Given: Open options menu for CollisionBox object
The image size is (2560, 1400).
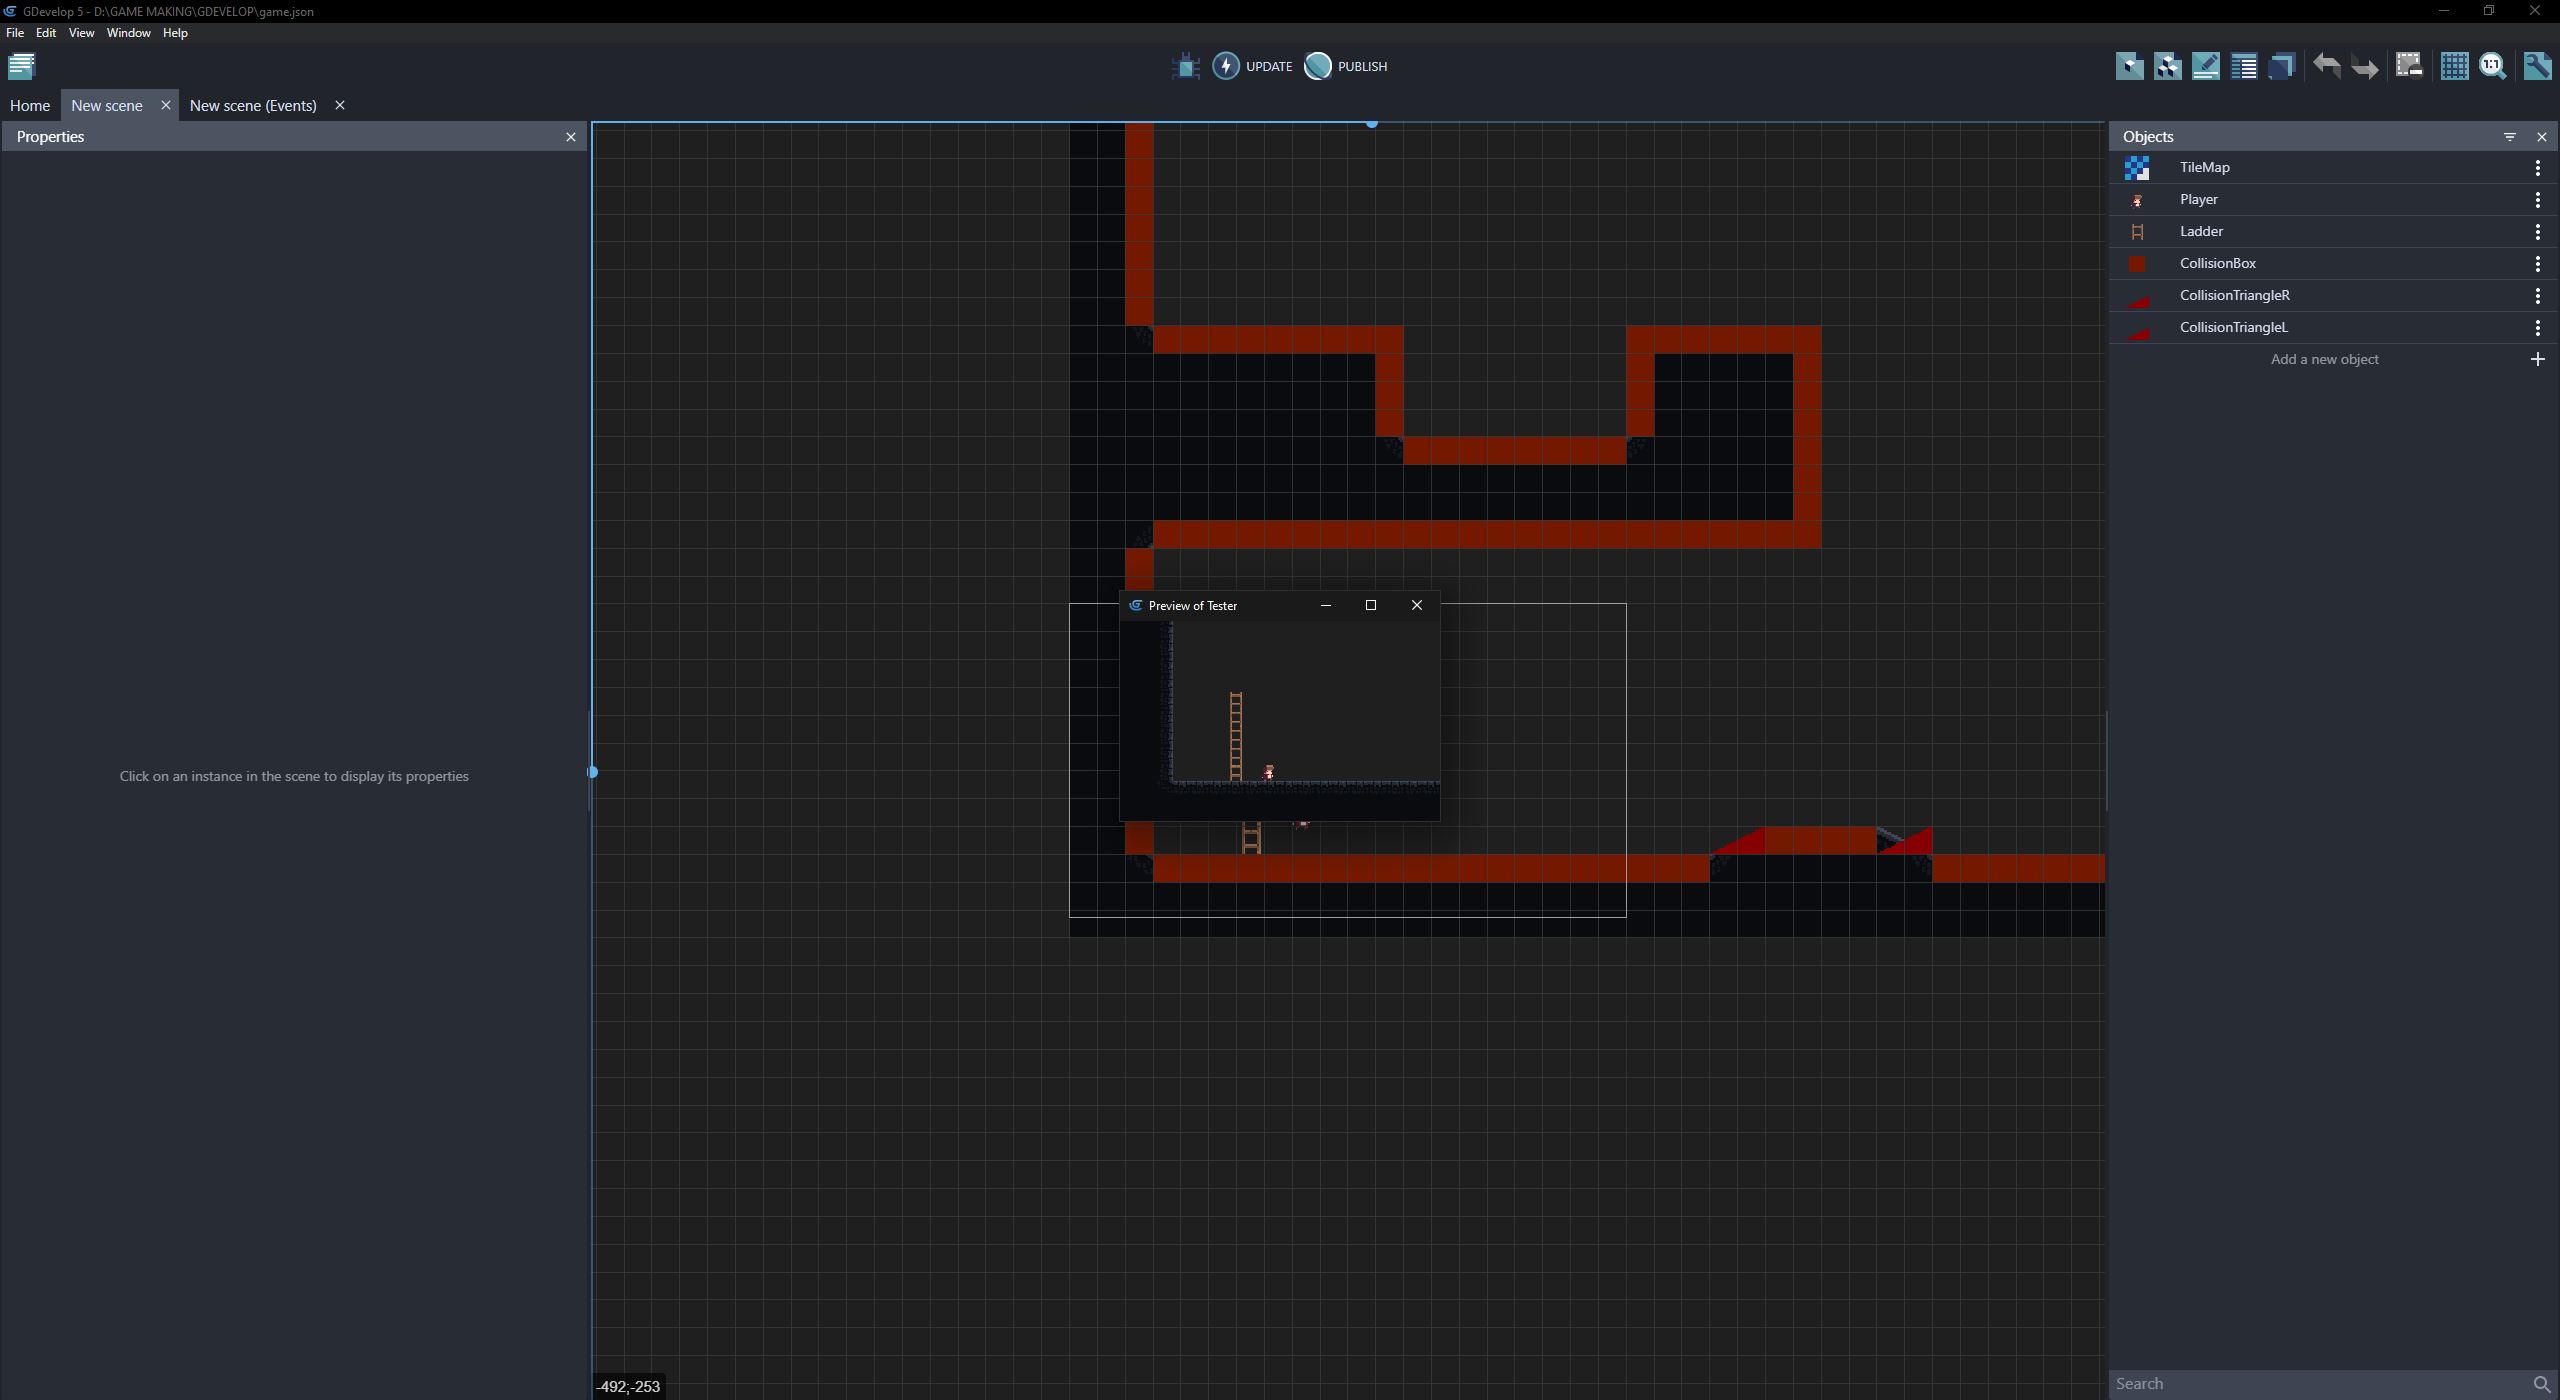Looking at the screenshot, I should [2538, 263].
